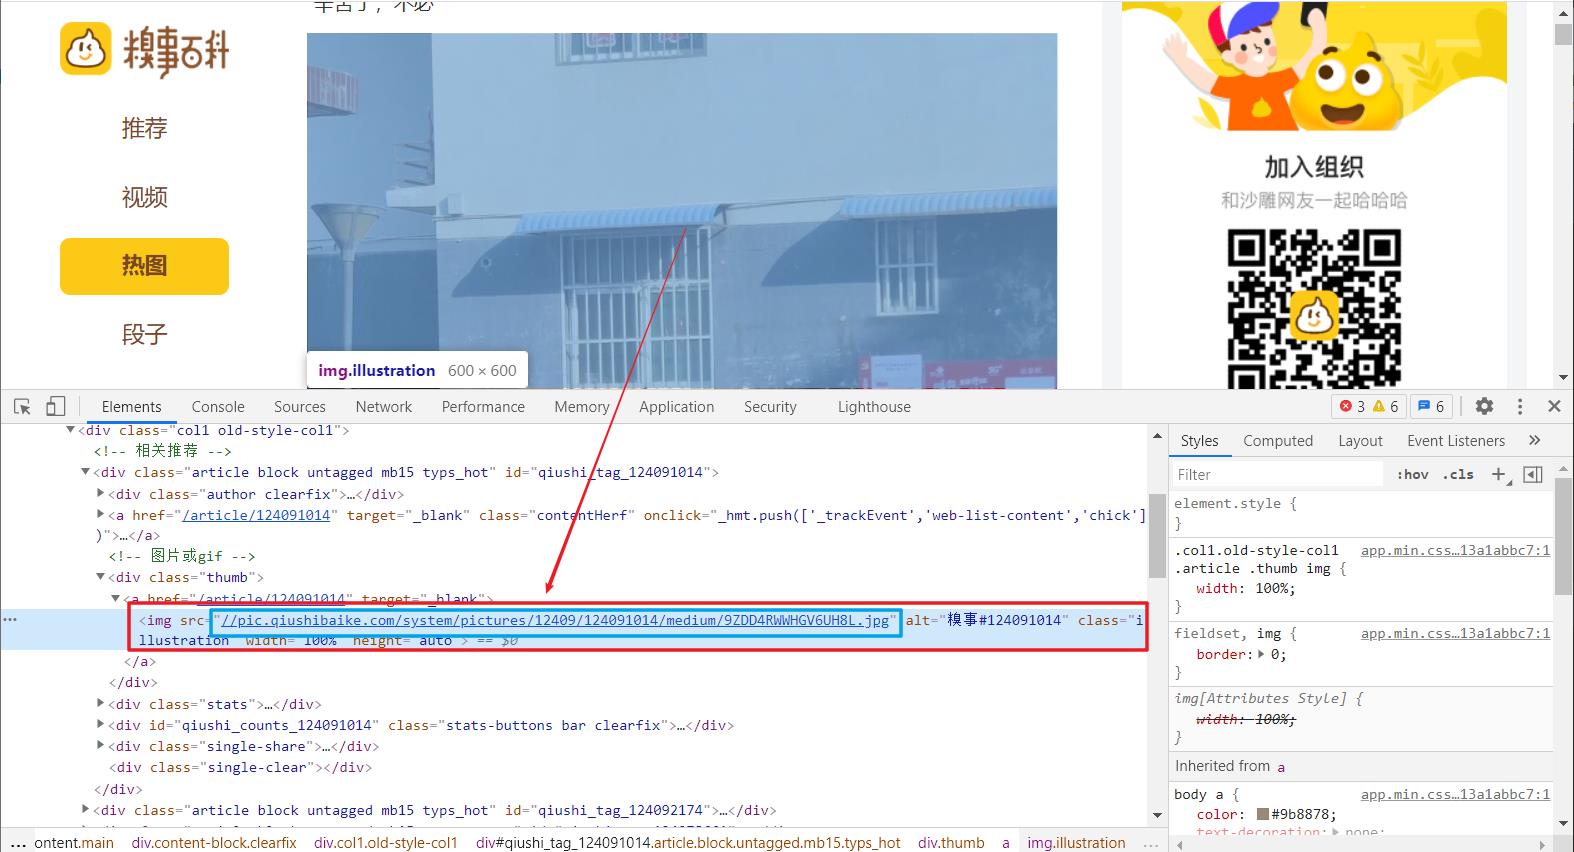Open the Lighthouse tab
1574x852 pixels.
coord(874,407)
